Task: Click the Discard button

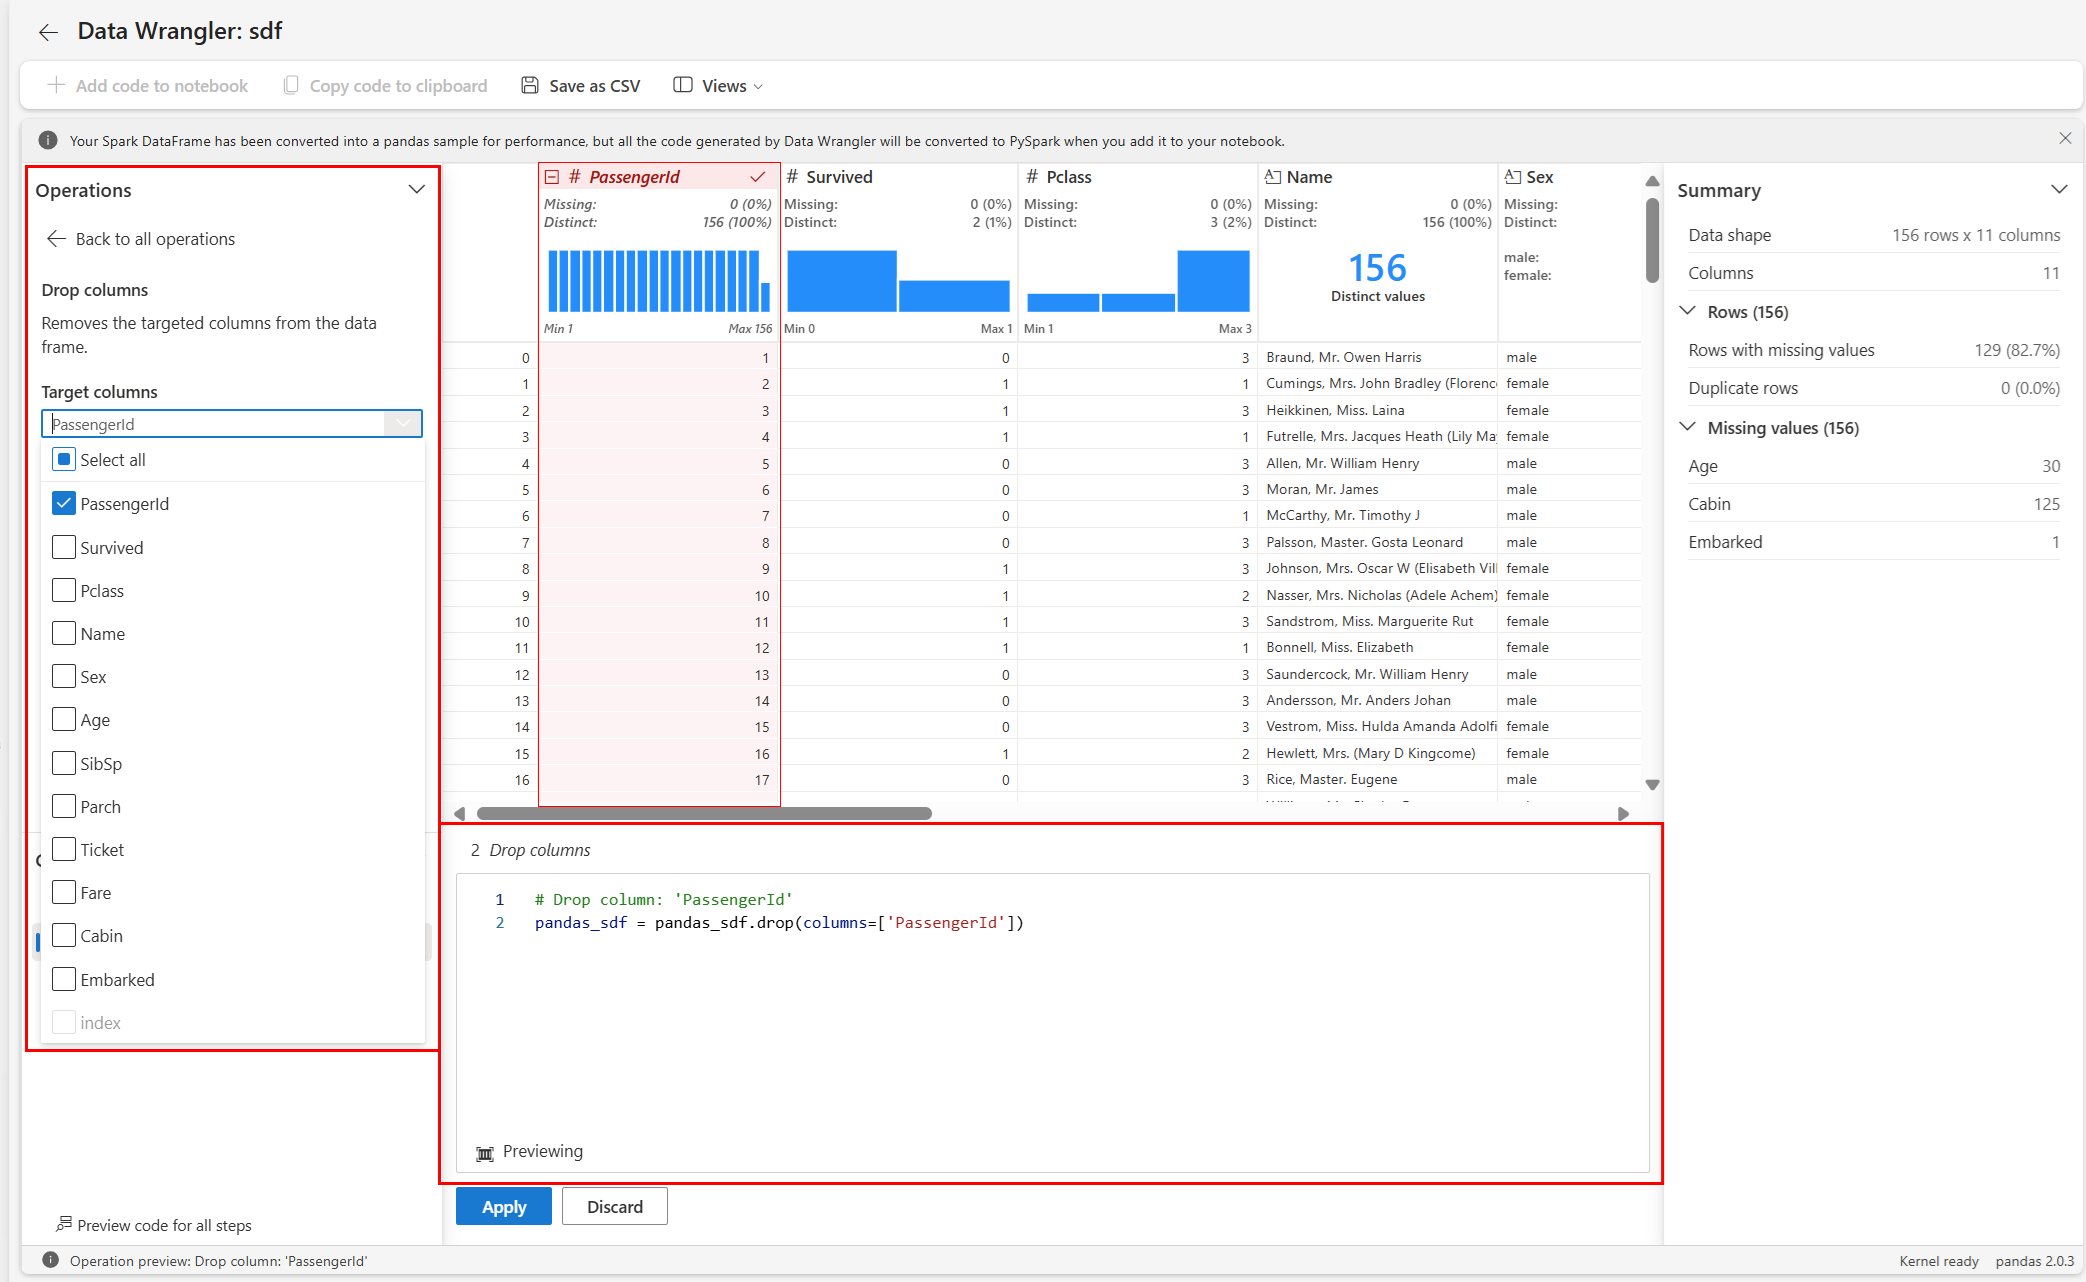Action: (615, 1206)
